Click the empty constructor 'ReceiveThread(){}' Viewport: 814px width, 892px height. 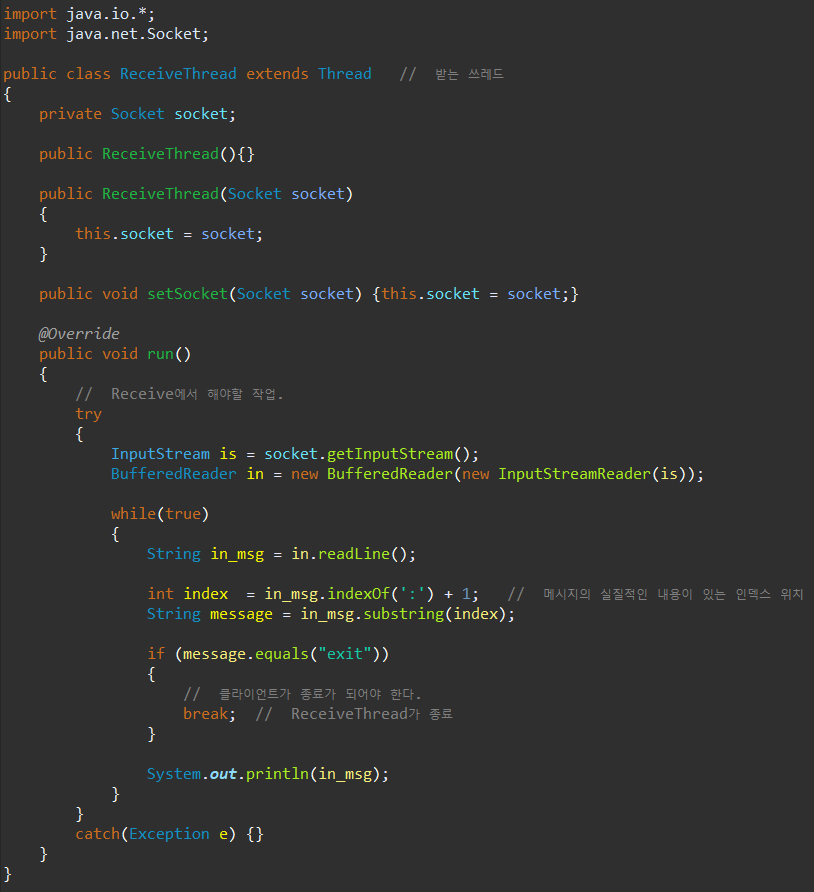click(x=178, y=154)
